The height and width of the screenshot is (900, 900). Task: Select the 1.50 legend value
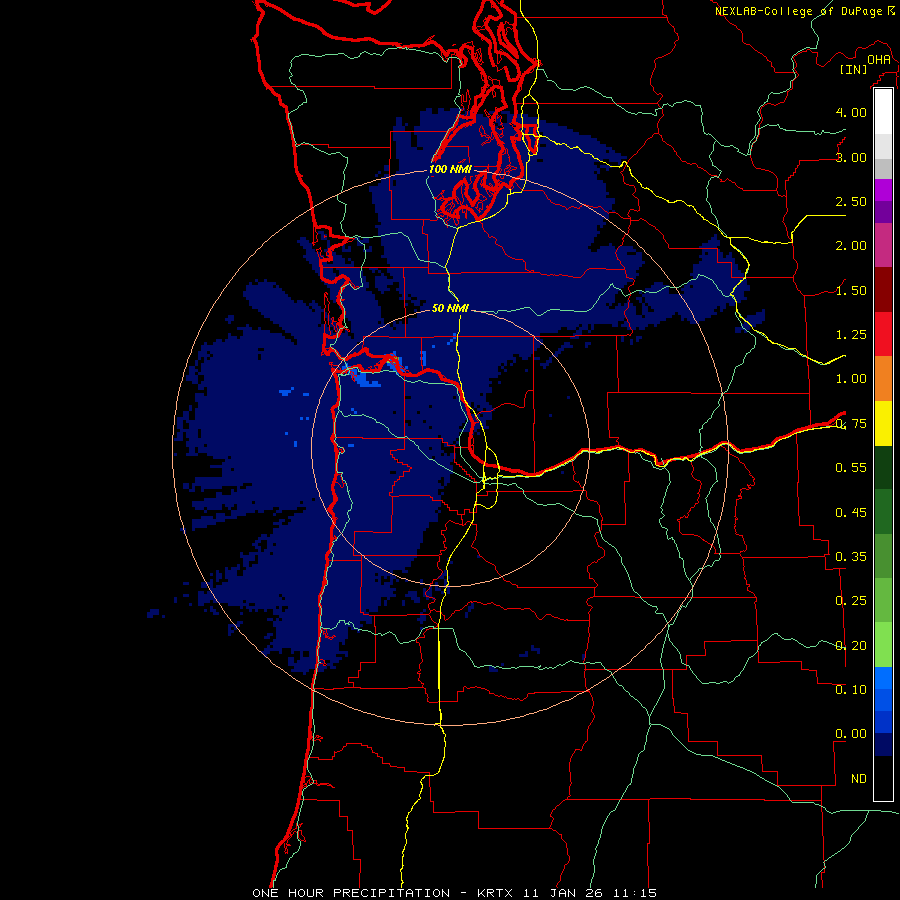(x=851, y=290)
